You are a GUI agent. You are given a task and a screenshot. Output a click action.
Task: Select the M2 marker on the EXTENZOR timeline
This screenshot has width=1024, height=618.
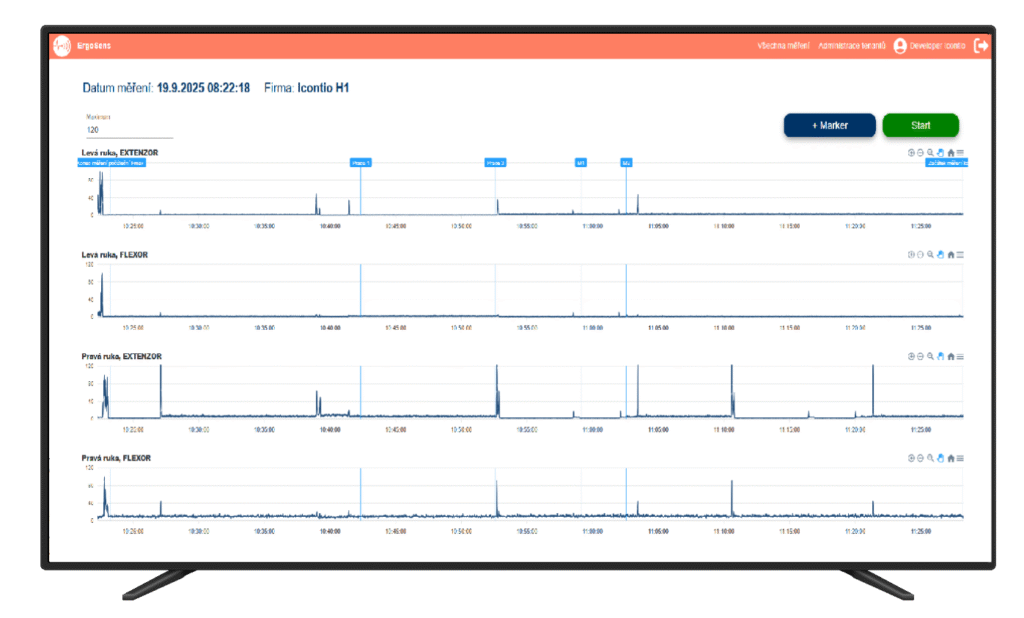tap(626, 162)
